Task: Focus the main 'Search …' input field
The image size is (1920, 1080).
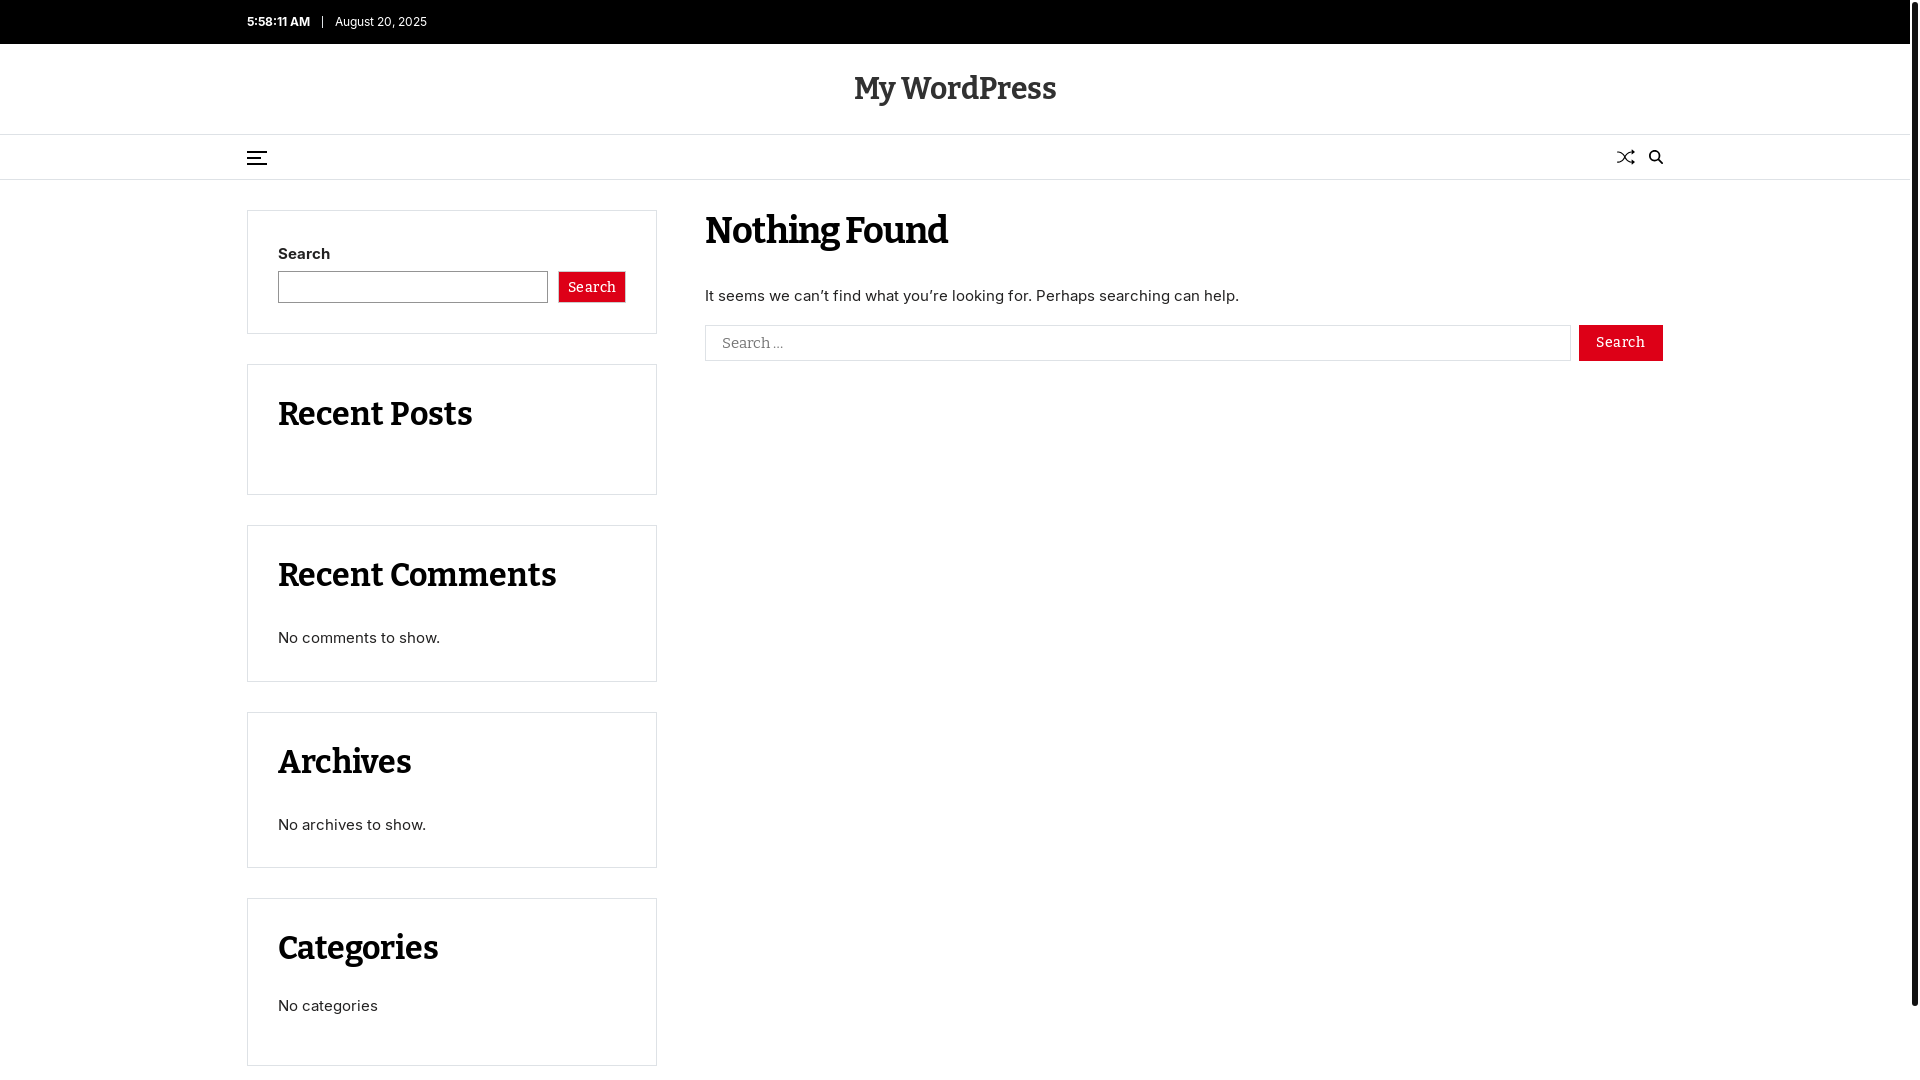Action: coord(1137,343)
